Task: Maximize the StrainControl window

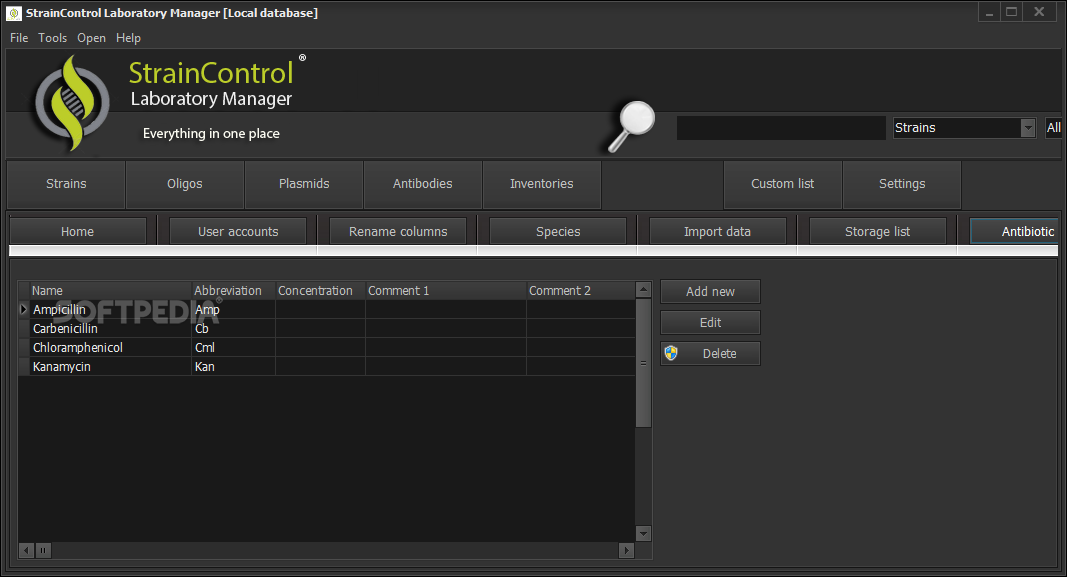Action: pos(1012,12)
